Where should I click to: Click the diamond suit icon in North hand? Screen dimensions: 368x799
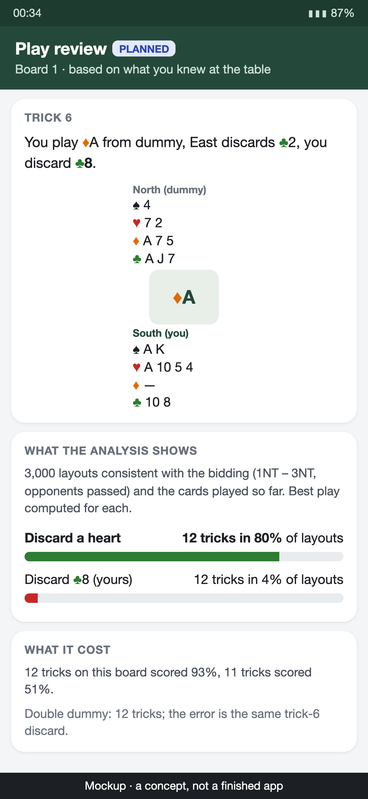[136, 241]
